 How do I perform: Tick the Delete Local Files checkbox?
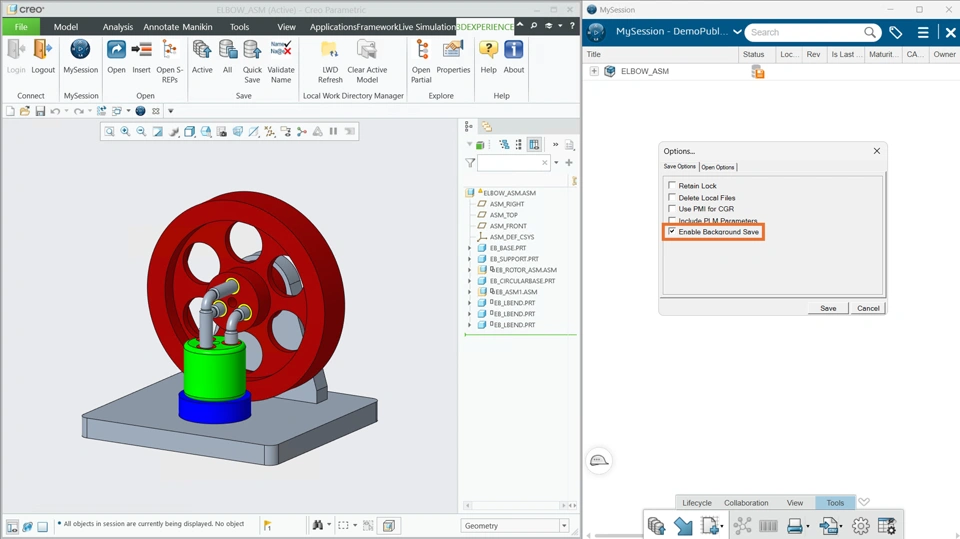click(672, 197)
